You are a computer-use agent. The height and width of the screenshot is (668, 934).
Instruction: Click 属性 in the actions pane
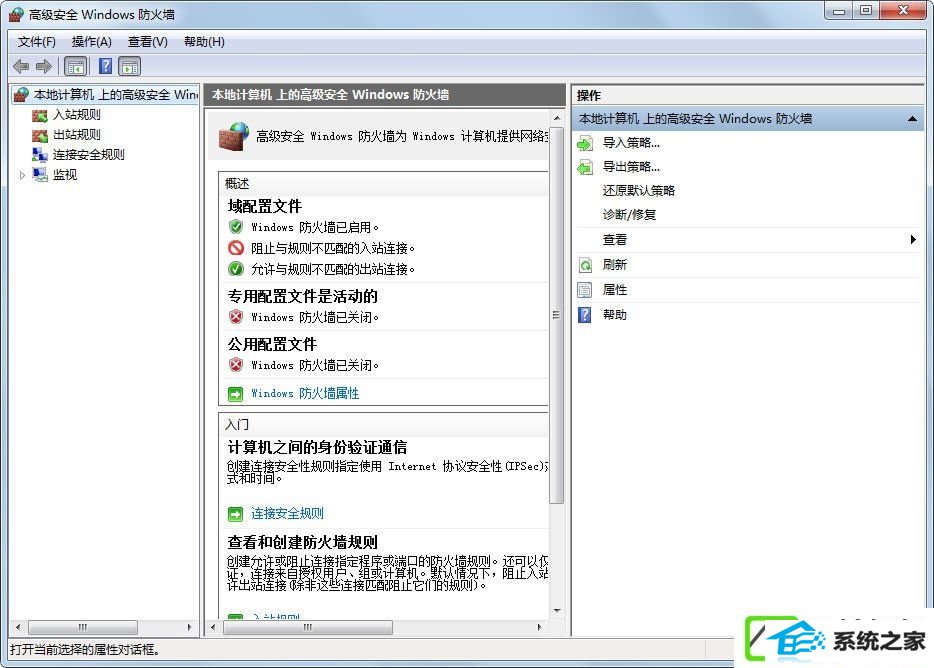[x=615, y=290]
